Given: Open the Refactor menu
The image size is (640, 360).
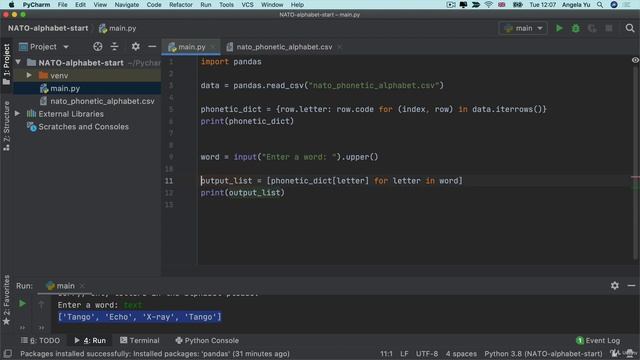Looking at the screenshot, I should 180,4.
